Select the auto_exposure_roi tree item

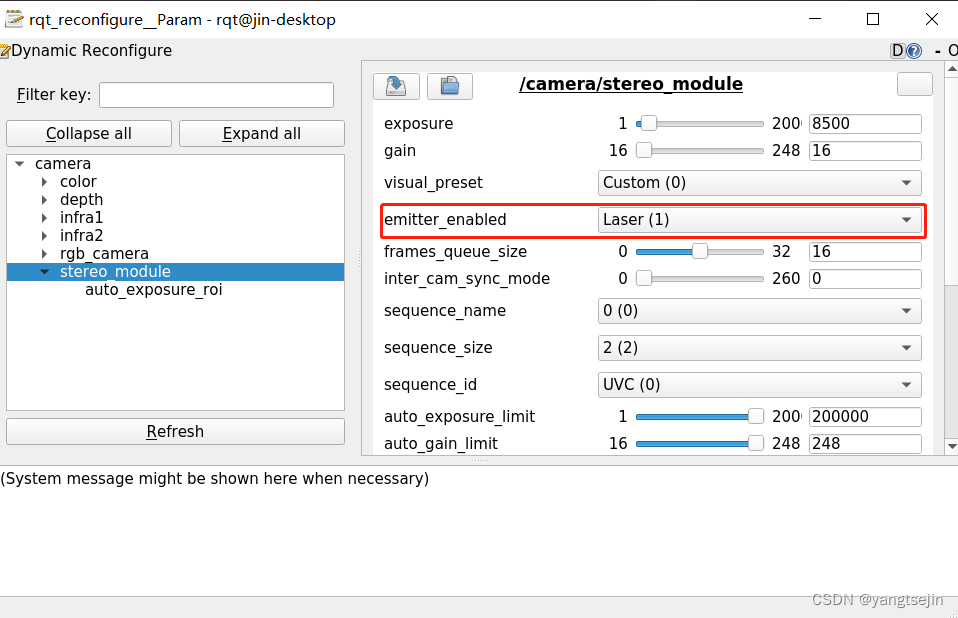point(153,289)
